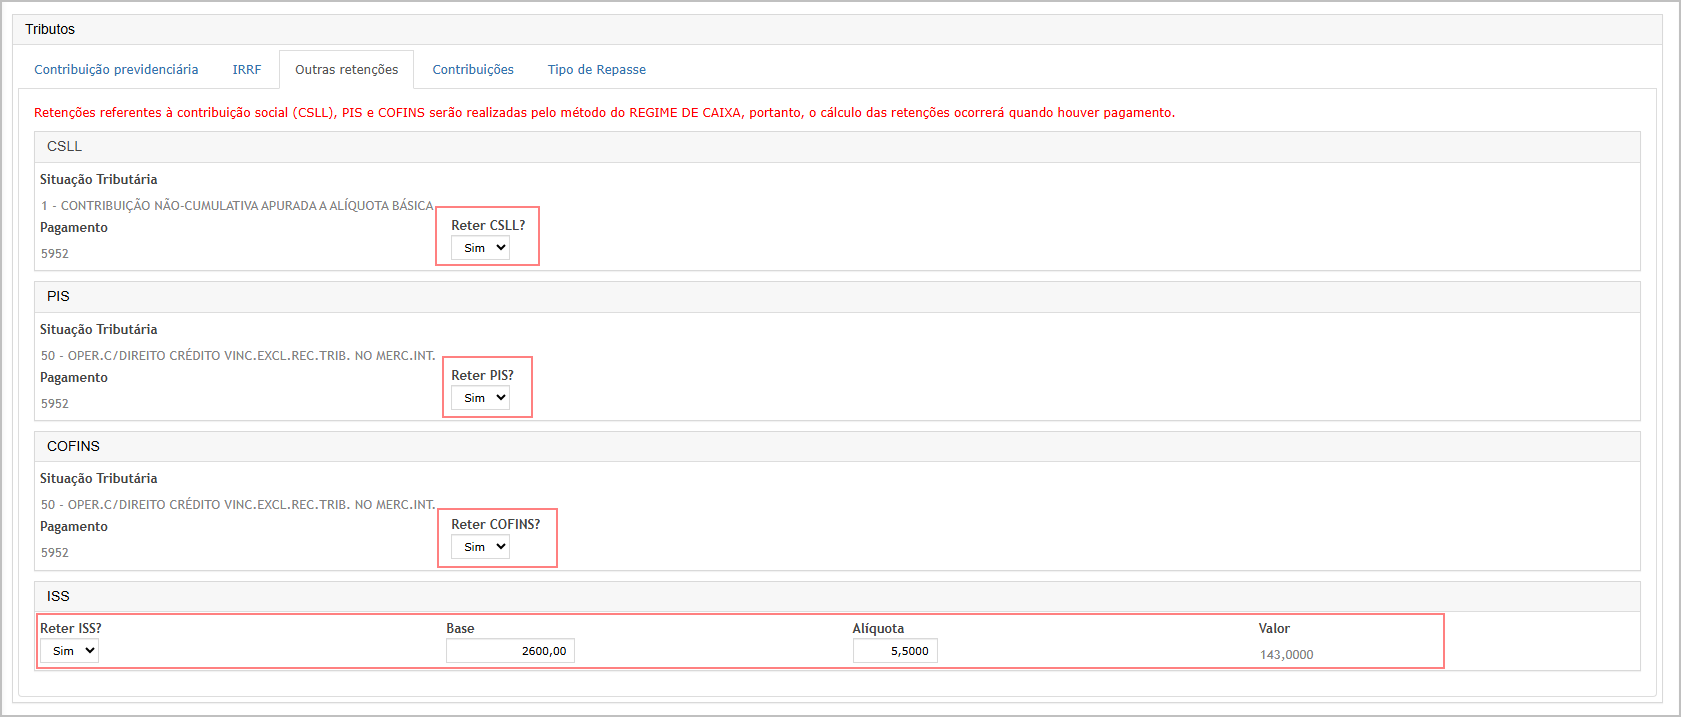Click Situação Tributária label in COFINS section

point(98,479)
